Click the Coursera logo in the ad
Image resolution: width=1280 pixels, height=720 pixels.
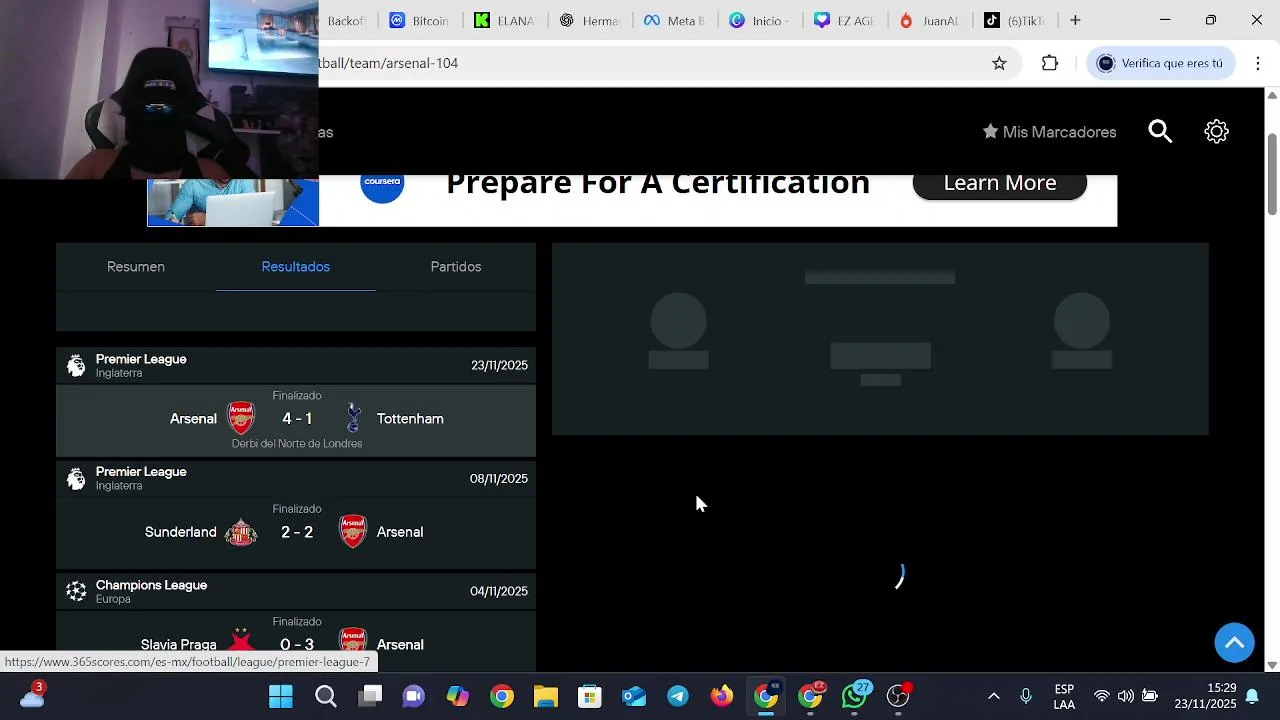pyautogui.click(x=382, y=185)
